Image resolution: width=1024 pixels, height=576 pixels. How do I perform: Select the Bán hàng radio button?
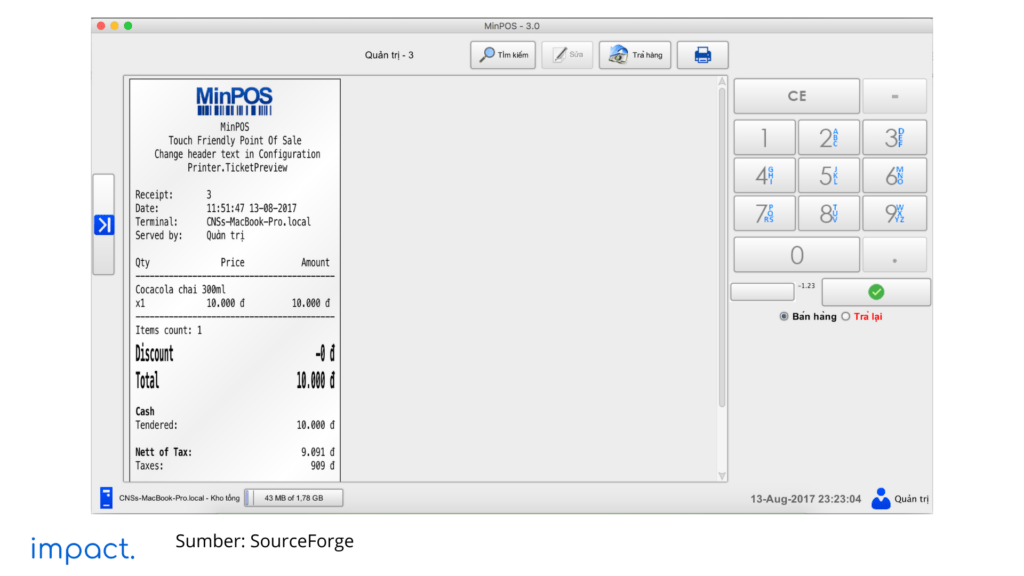point(784,317)
